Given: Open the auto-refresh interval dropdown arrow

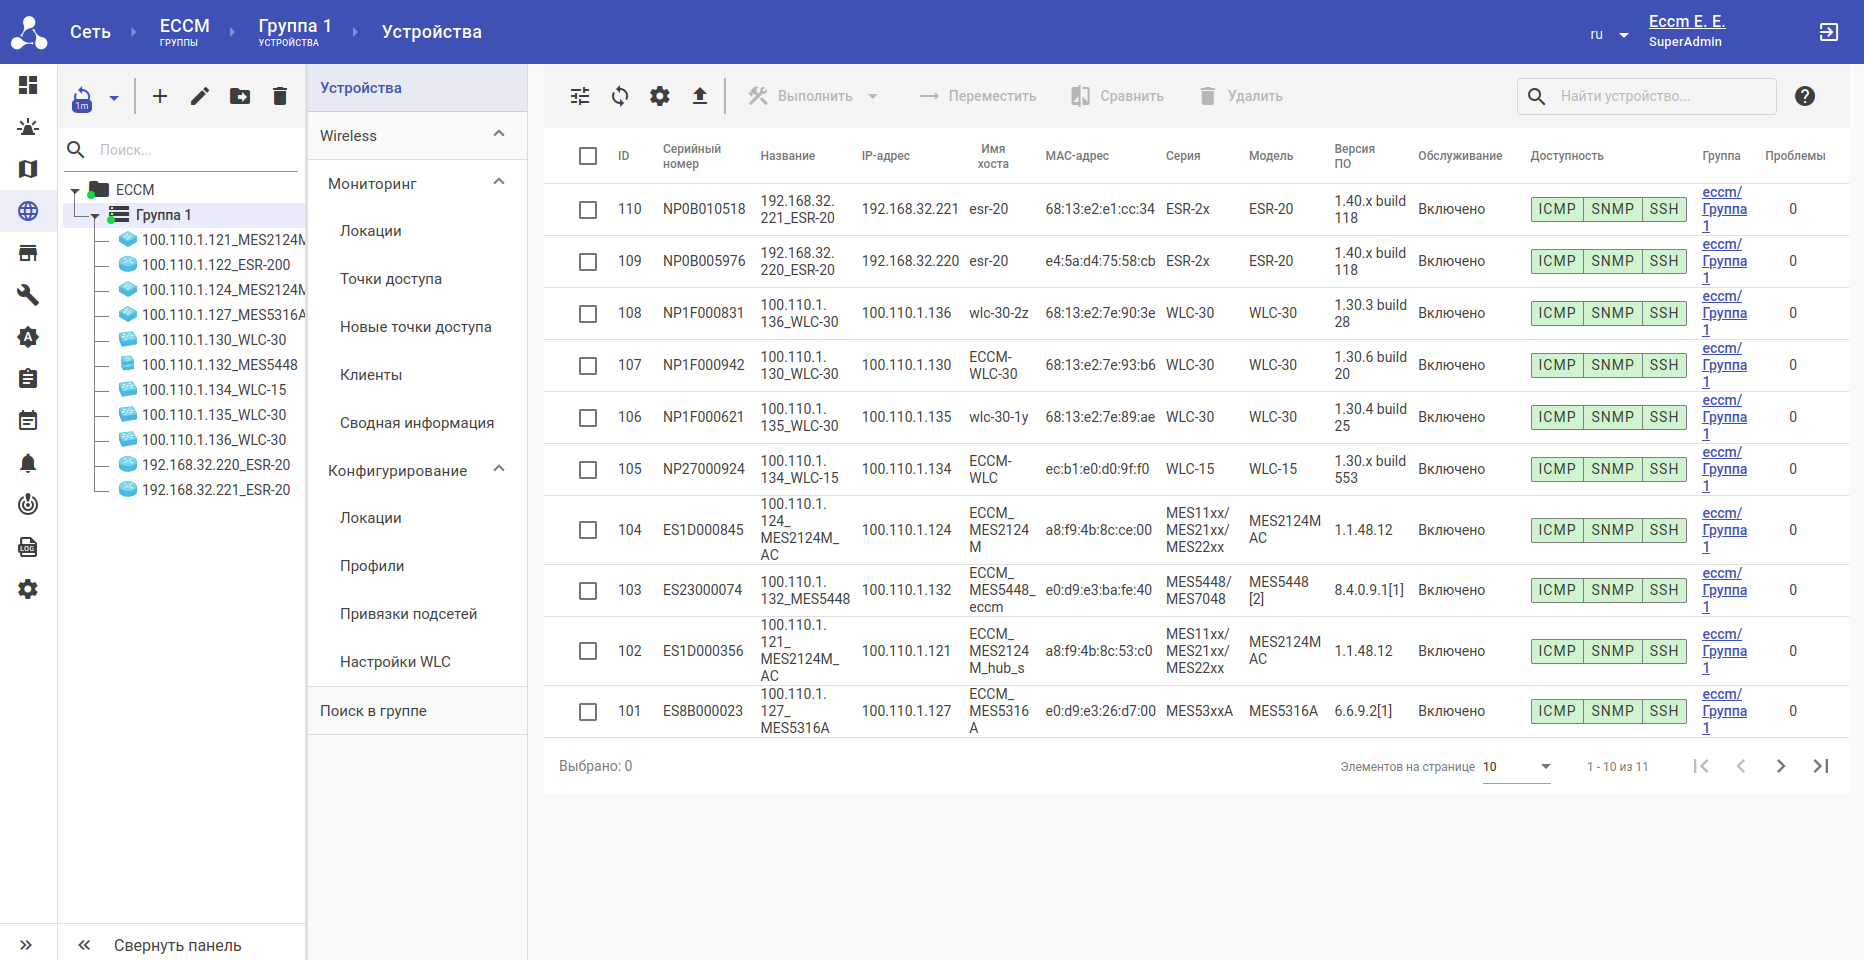Looking at the screenshot, I should tap(114, 98).
